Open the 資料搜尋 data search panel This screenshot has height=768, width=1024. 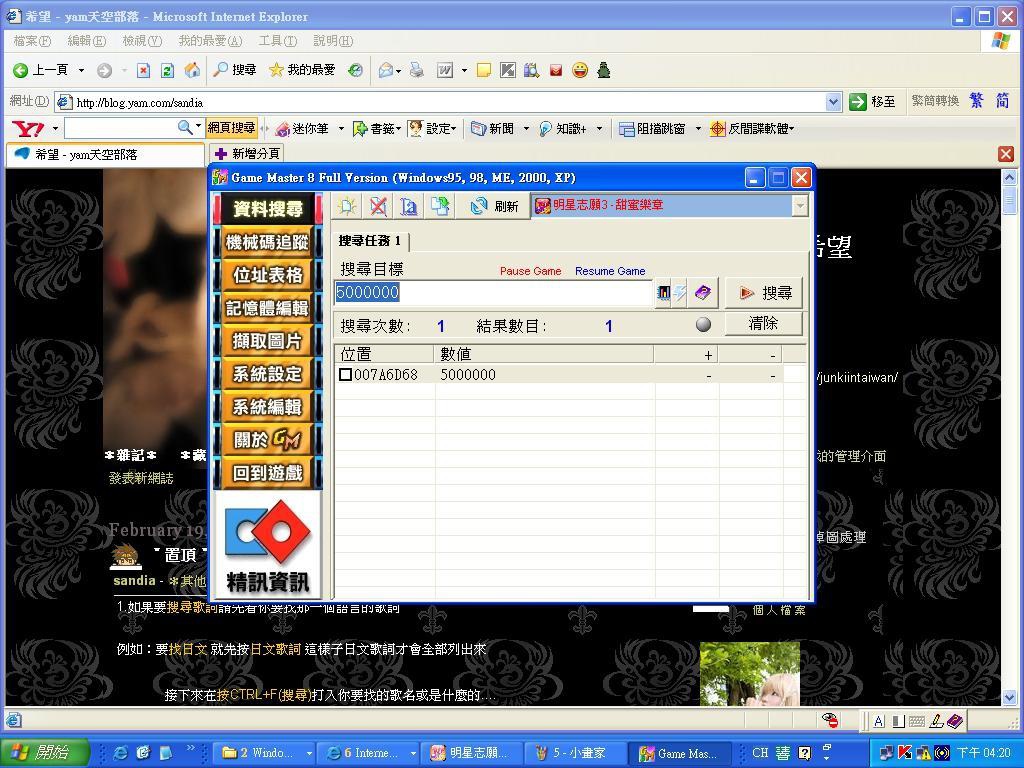coord(268,209)
